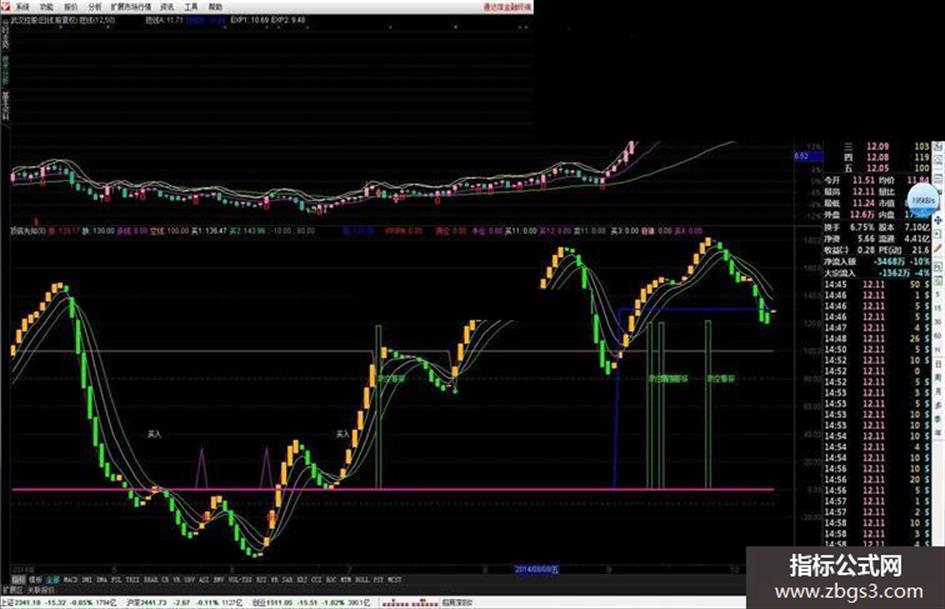Select the 月 monthly period button in sidebar
This screenshot has height=609, width=945.
[938, 391]
